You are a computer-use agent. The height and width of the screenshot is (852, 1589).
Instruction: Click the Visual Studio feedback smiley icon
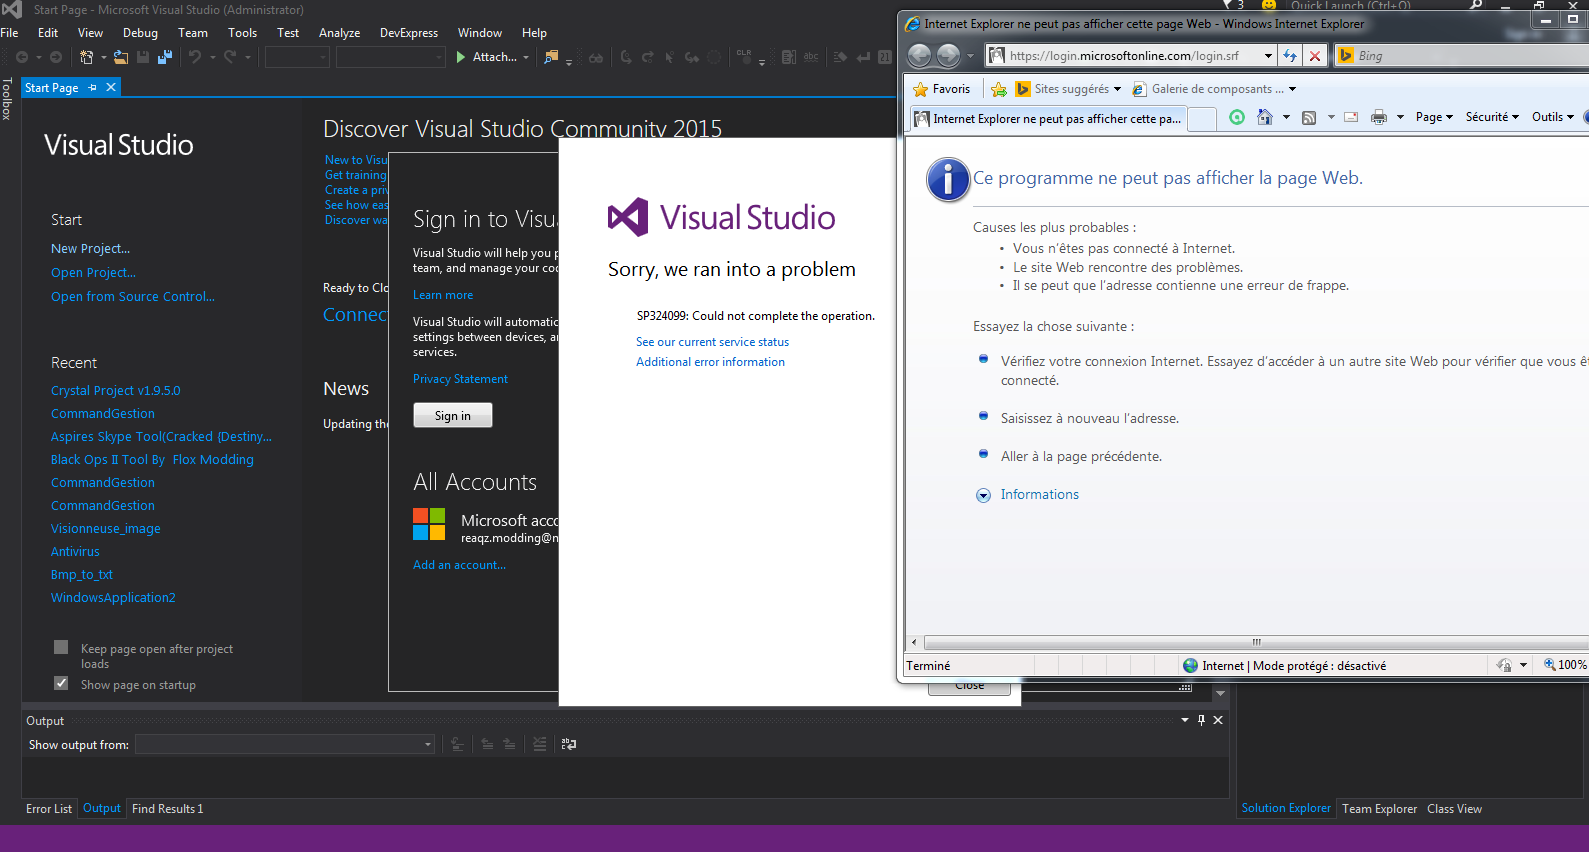point(1269,5)
